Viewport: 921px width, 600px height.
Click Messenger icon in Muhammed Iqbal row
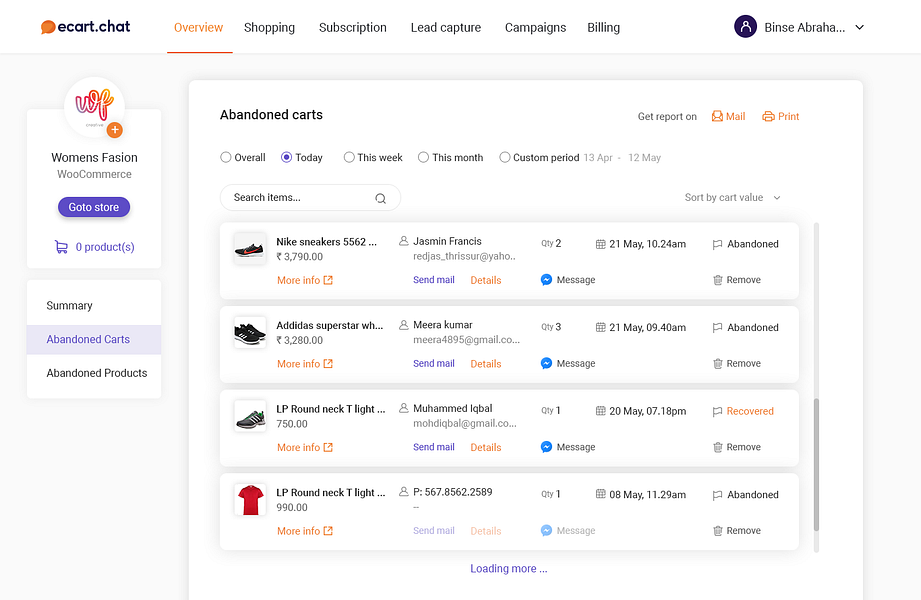(546, 447)
